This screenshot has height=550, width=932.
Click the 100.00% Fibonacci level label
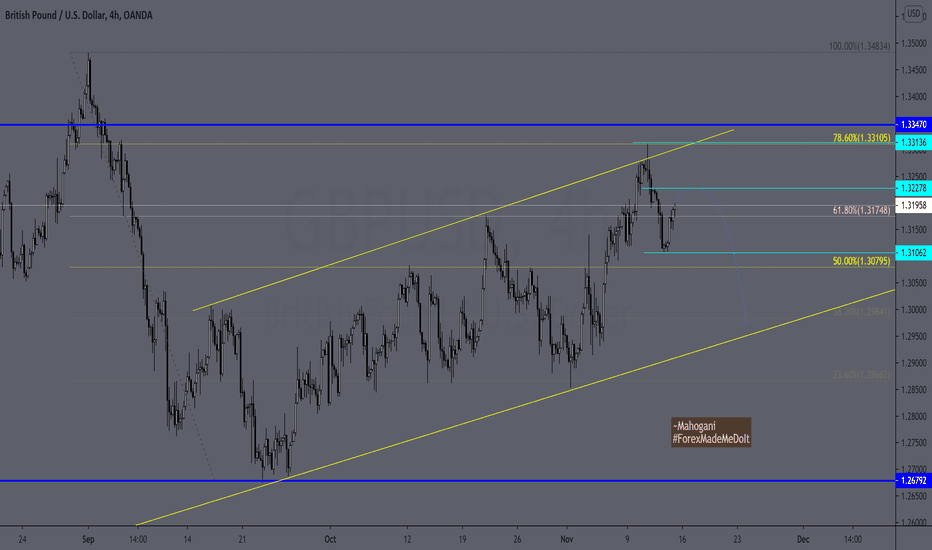pos(859,46)
